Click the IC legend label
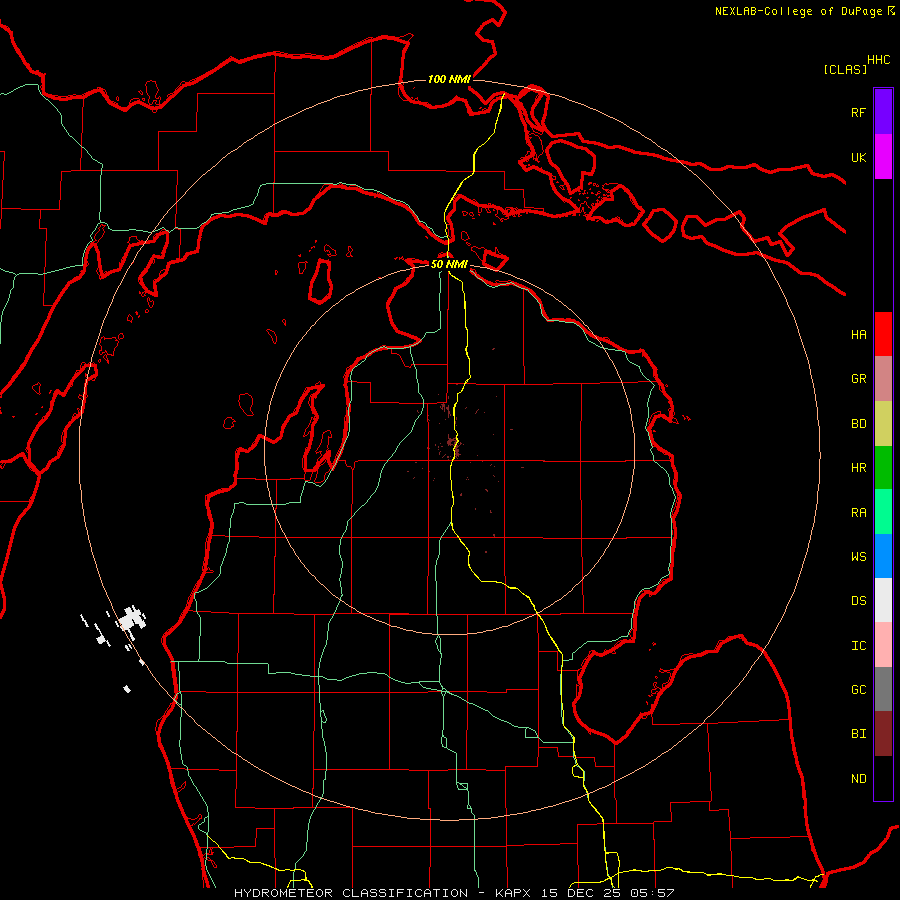The image size is (900, 900). tap(858, 646)
